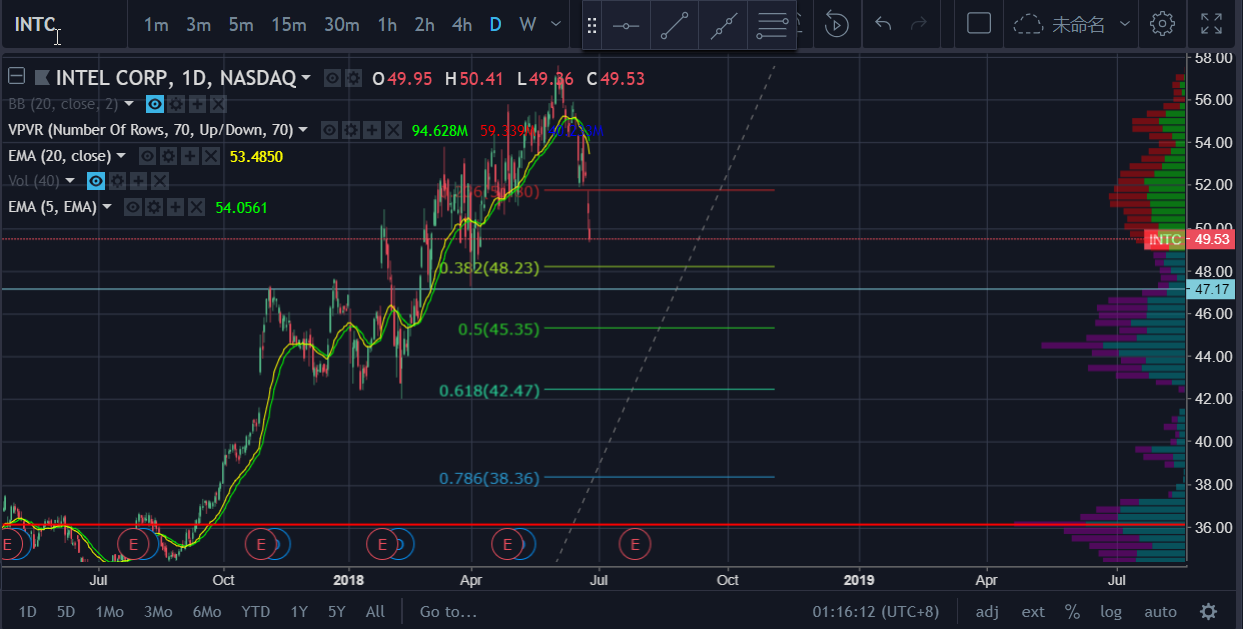Viewport: 1243px width, 629px height.
Task: Expand VPVR indicator dropdown arrow
Action: click(x=305, y=130)
